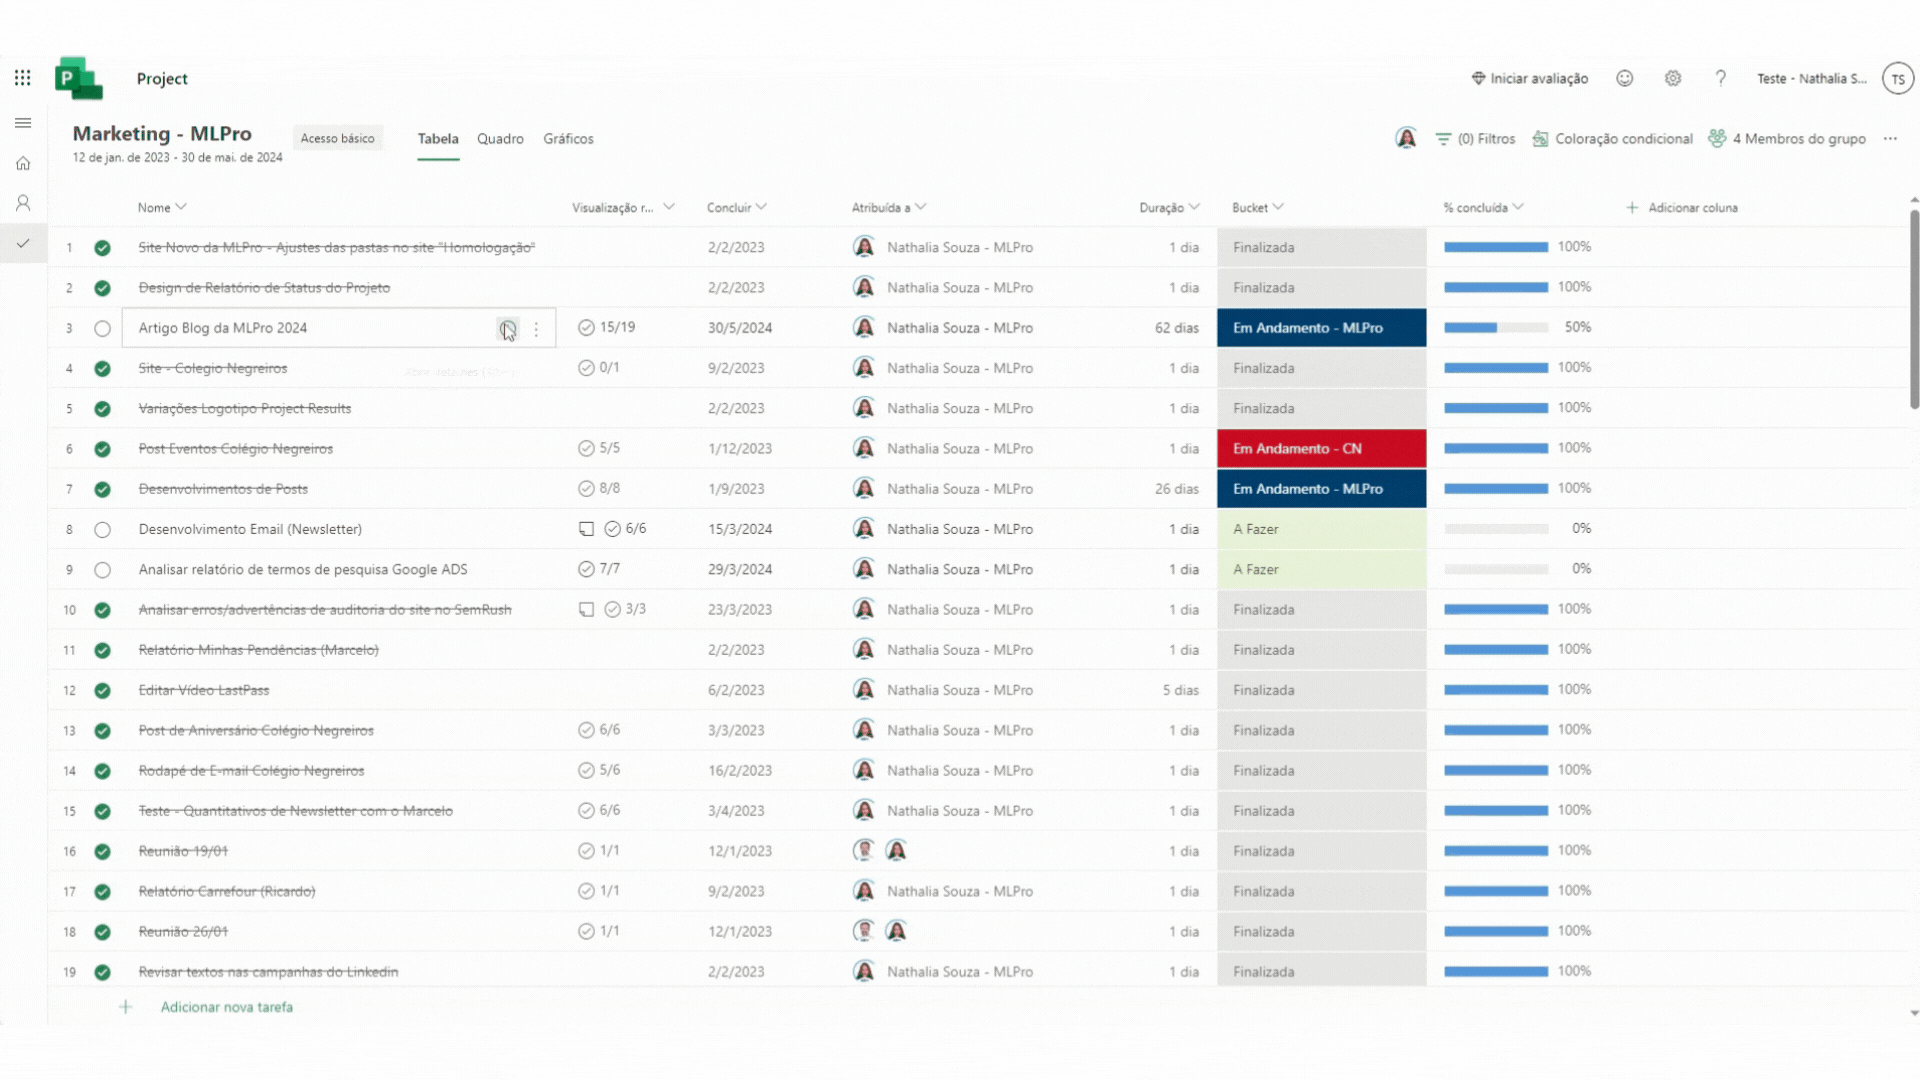The height and width of the screenshot is (1080, 1920).
Task: Open the app launcher waffle icon
Action: 23,78
